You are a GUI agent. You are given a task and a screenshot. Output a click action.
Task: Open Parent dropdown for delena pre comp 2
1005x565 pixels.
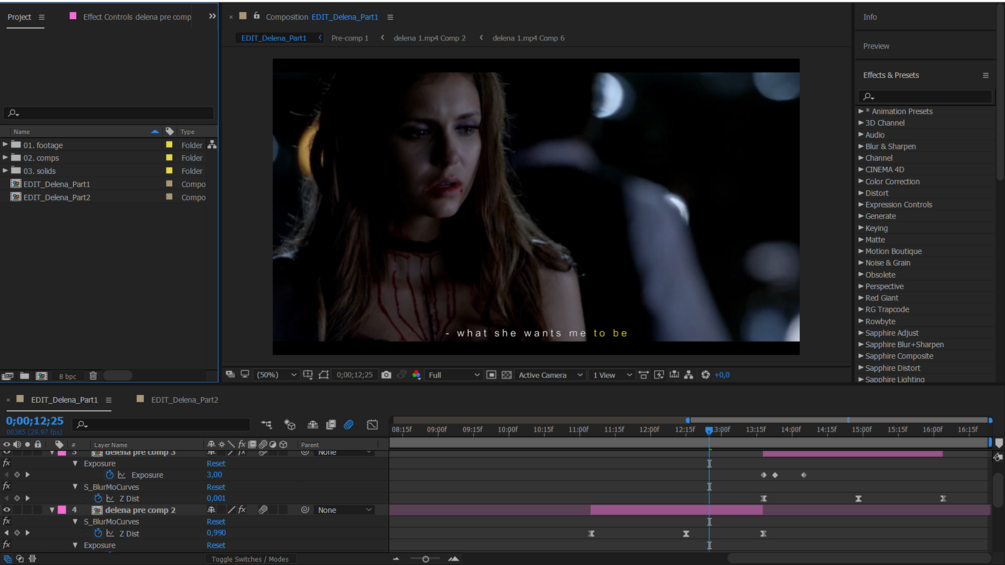tap(345, 510)
